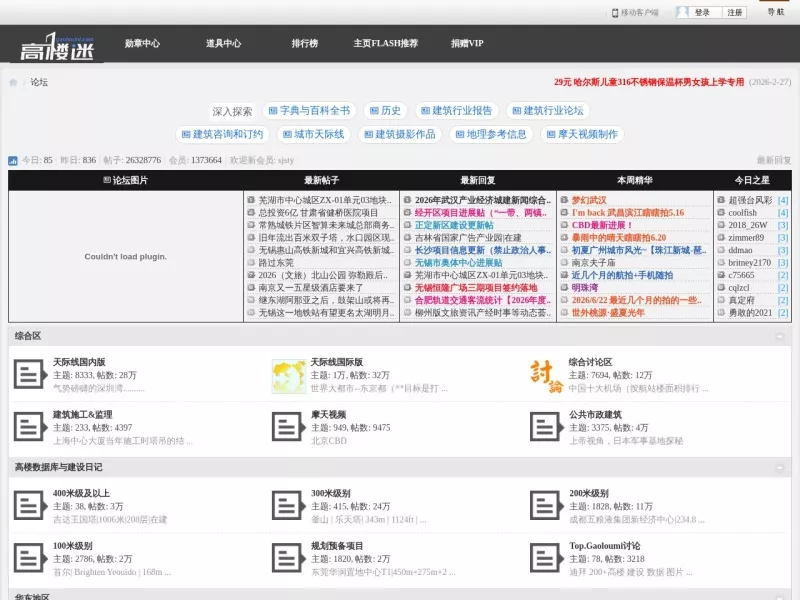
Task: Open the 100米级别 forum icon
Action: 30,559
